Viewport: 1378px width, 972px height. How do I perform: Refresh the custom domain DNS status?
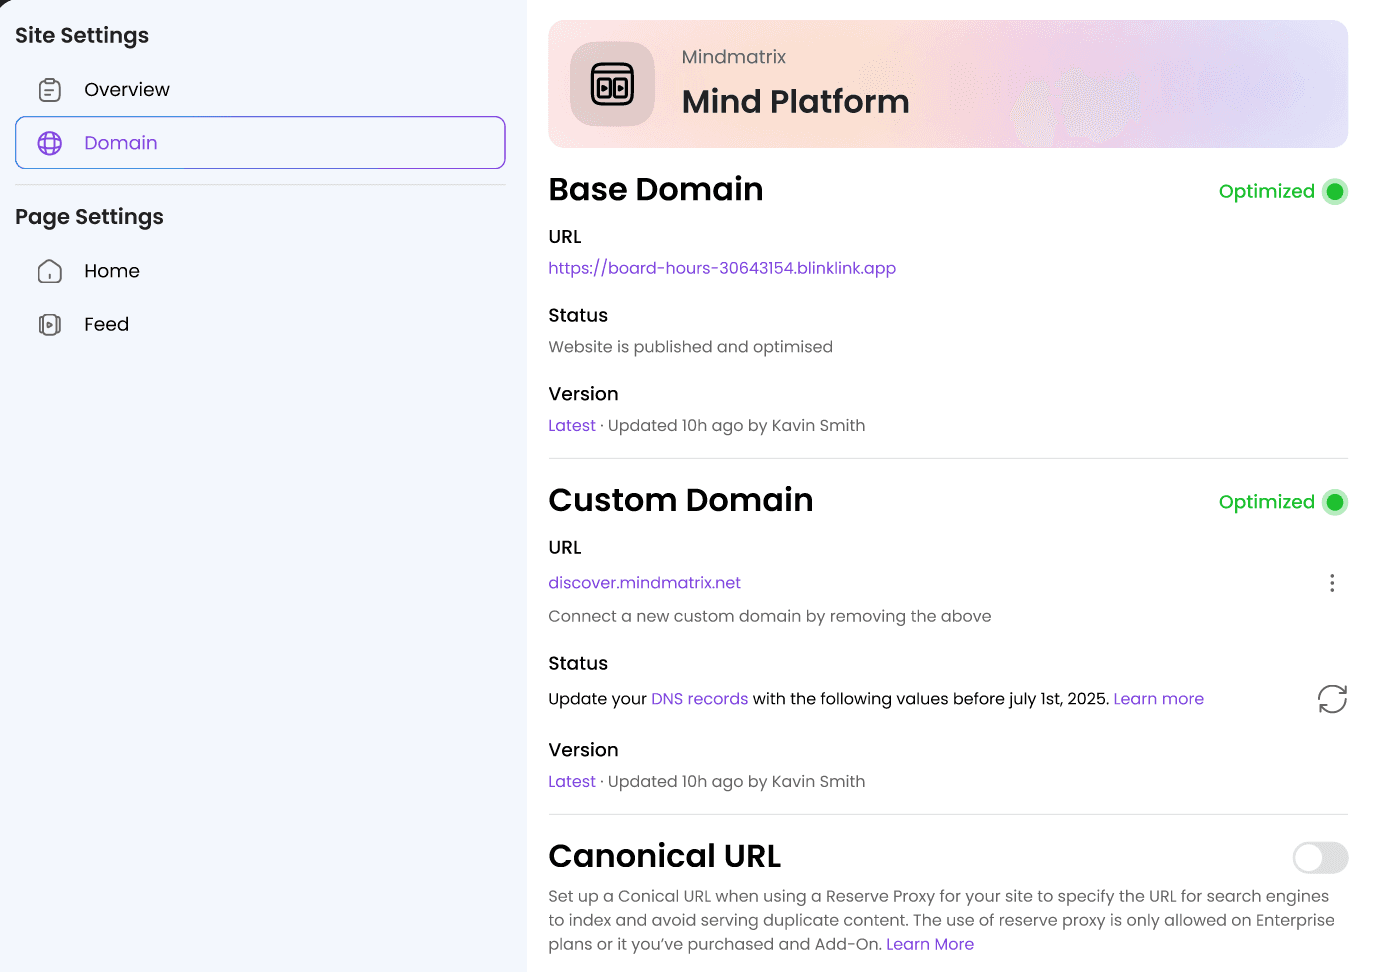pos(1332,699)
